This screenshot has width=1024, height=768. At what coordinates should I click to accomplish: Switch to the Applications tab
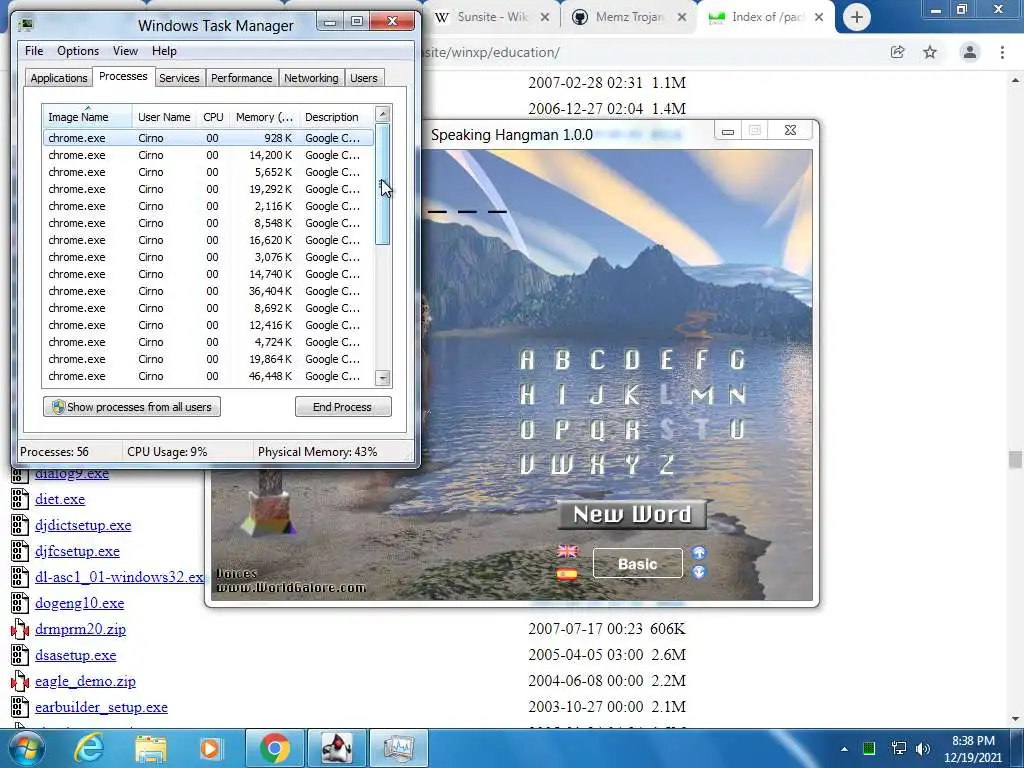click(59, 78)
